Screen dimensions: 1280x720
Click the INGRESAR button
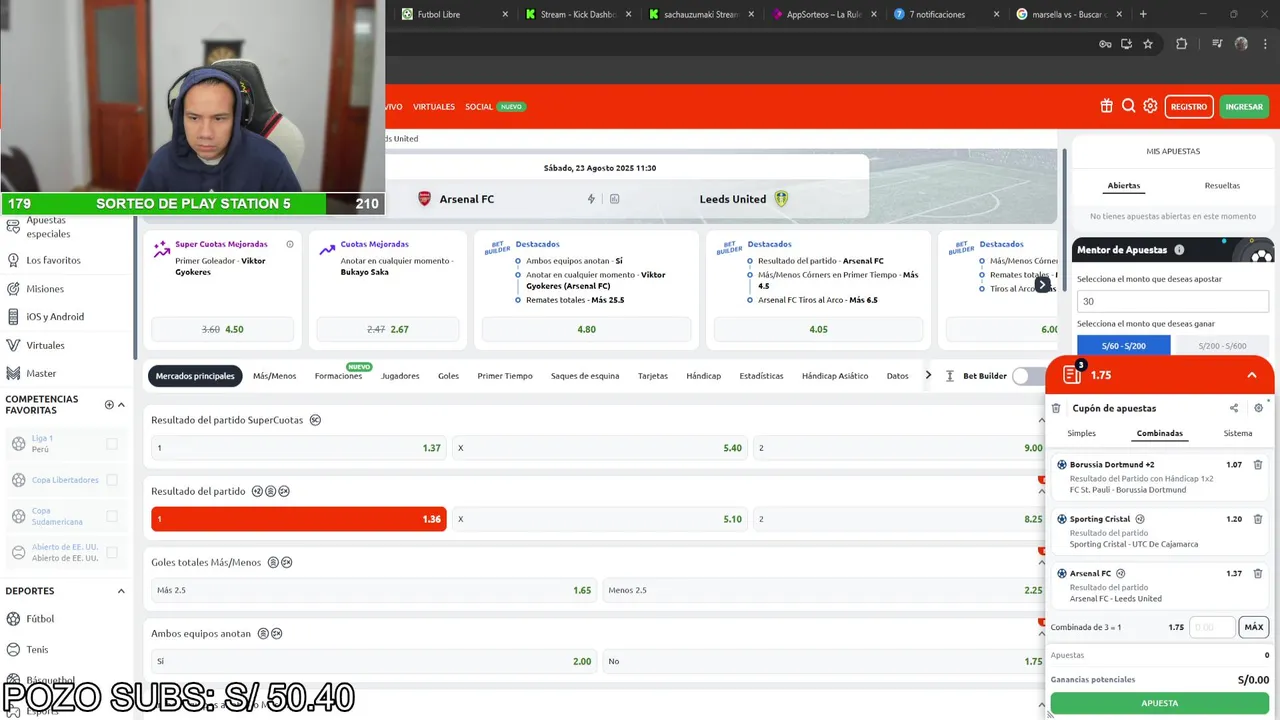point(1244,106)
